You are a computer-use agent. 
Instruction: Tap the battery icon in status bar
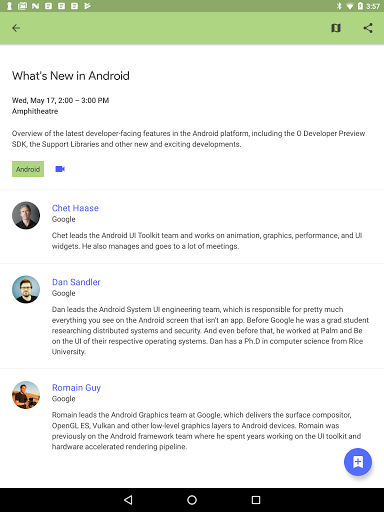(x=360, y=6)
